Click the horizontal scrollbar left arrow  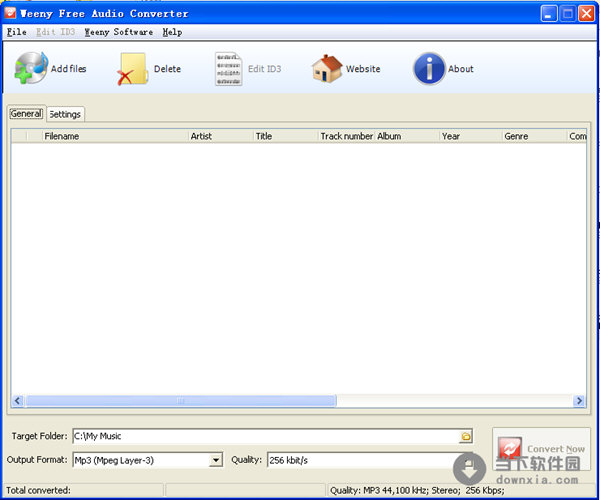pyautogui.click(x=18, y=401)
